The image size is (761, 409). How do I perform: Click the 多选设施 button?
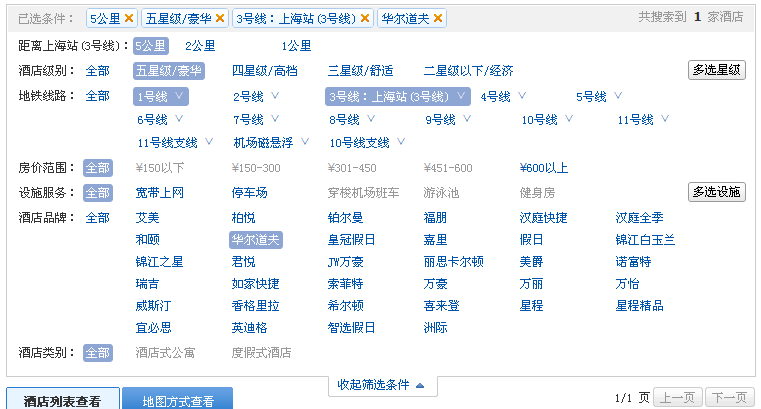(717, 192)
